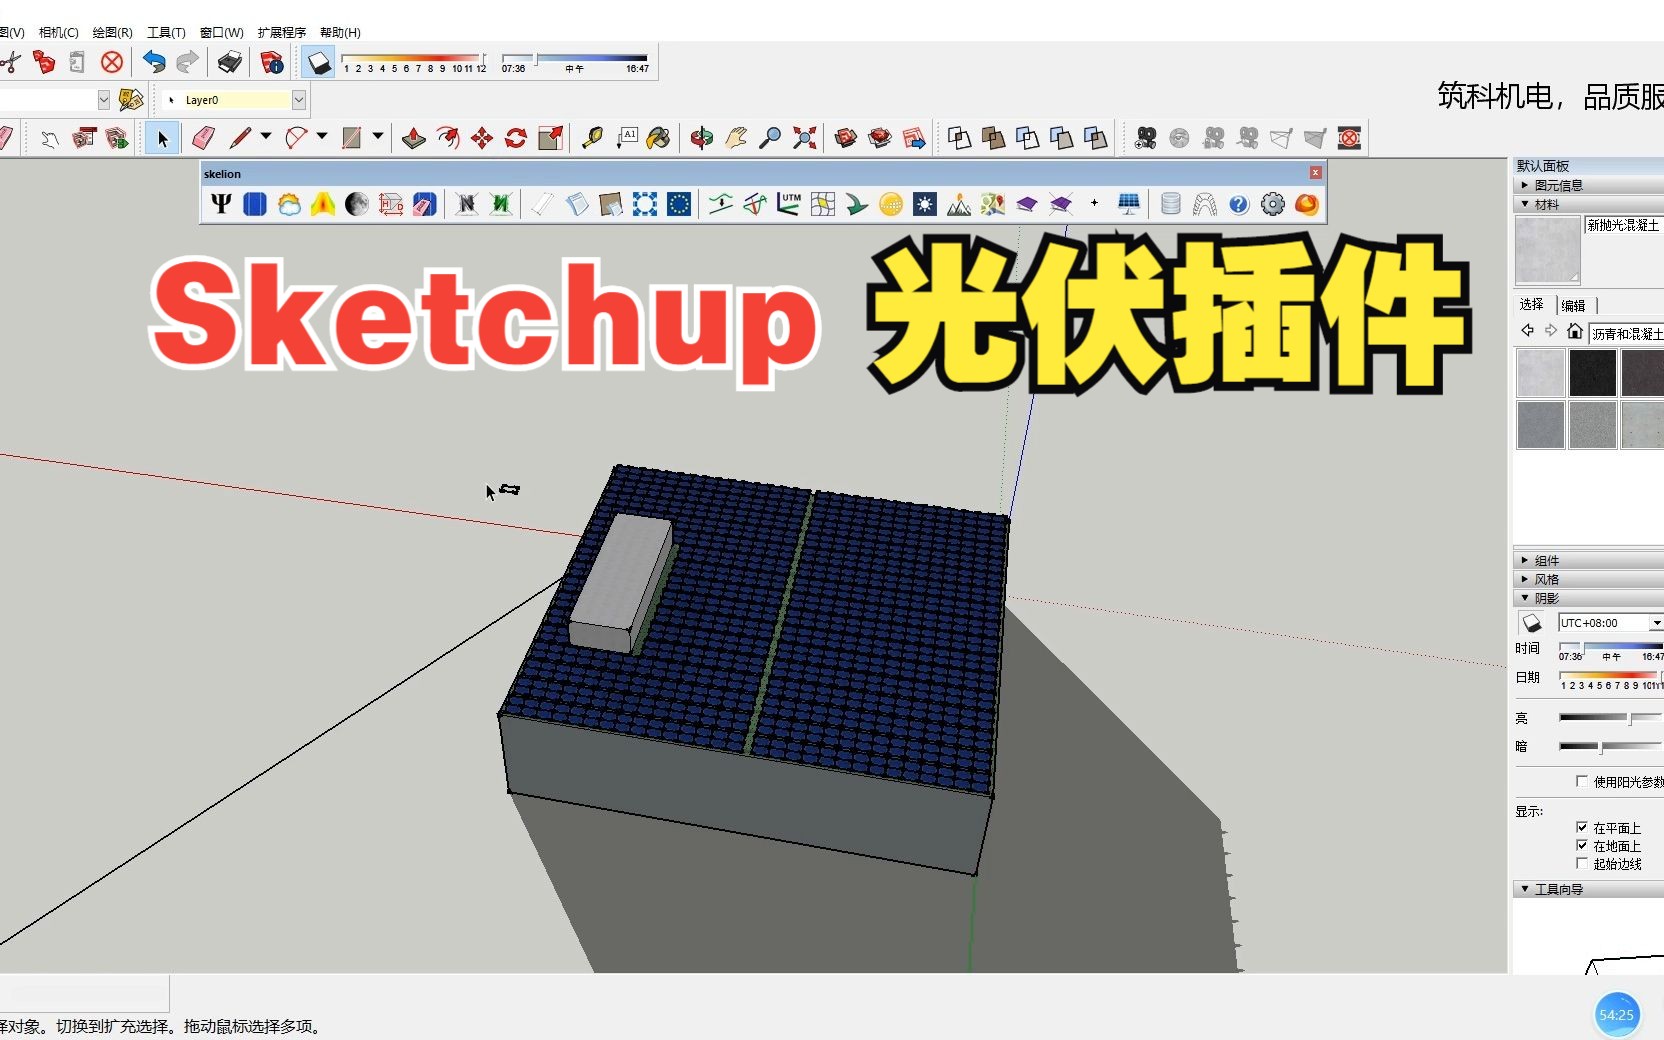Pick the Rectangle shape tool
The image size is (1664, 1040).
tap(351, 138)
